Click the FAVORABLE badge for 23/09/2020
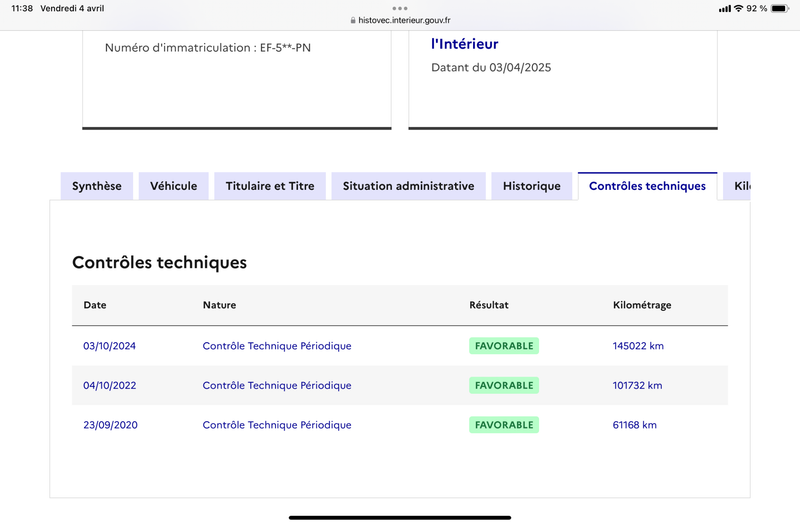This screenshot has height=525, width=800. 504,425
